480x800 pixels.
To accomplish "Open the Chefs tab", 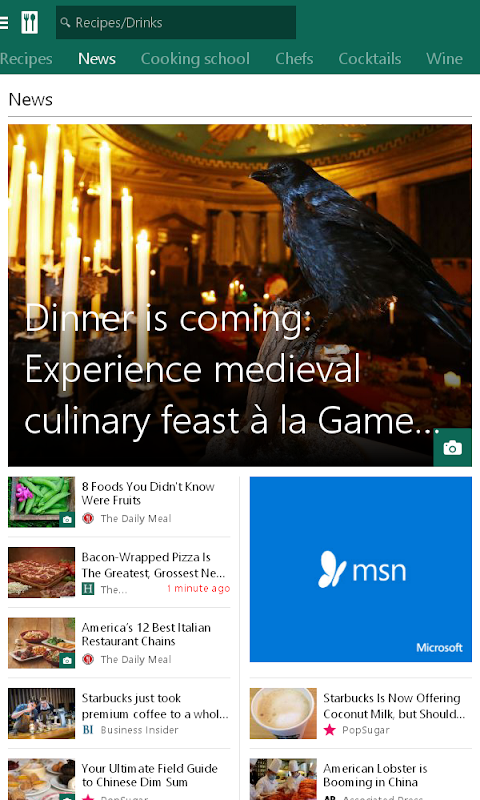I will 294,59.
